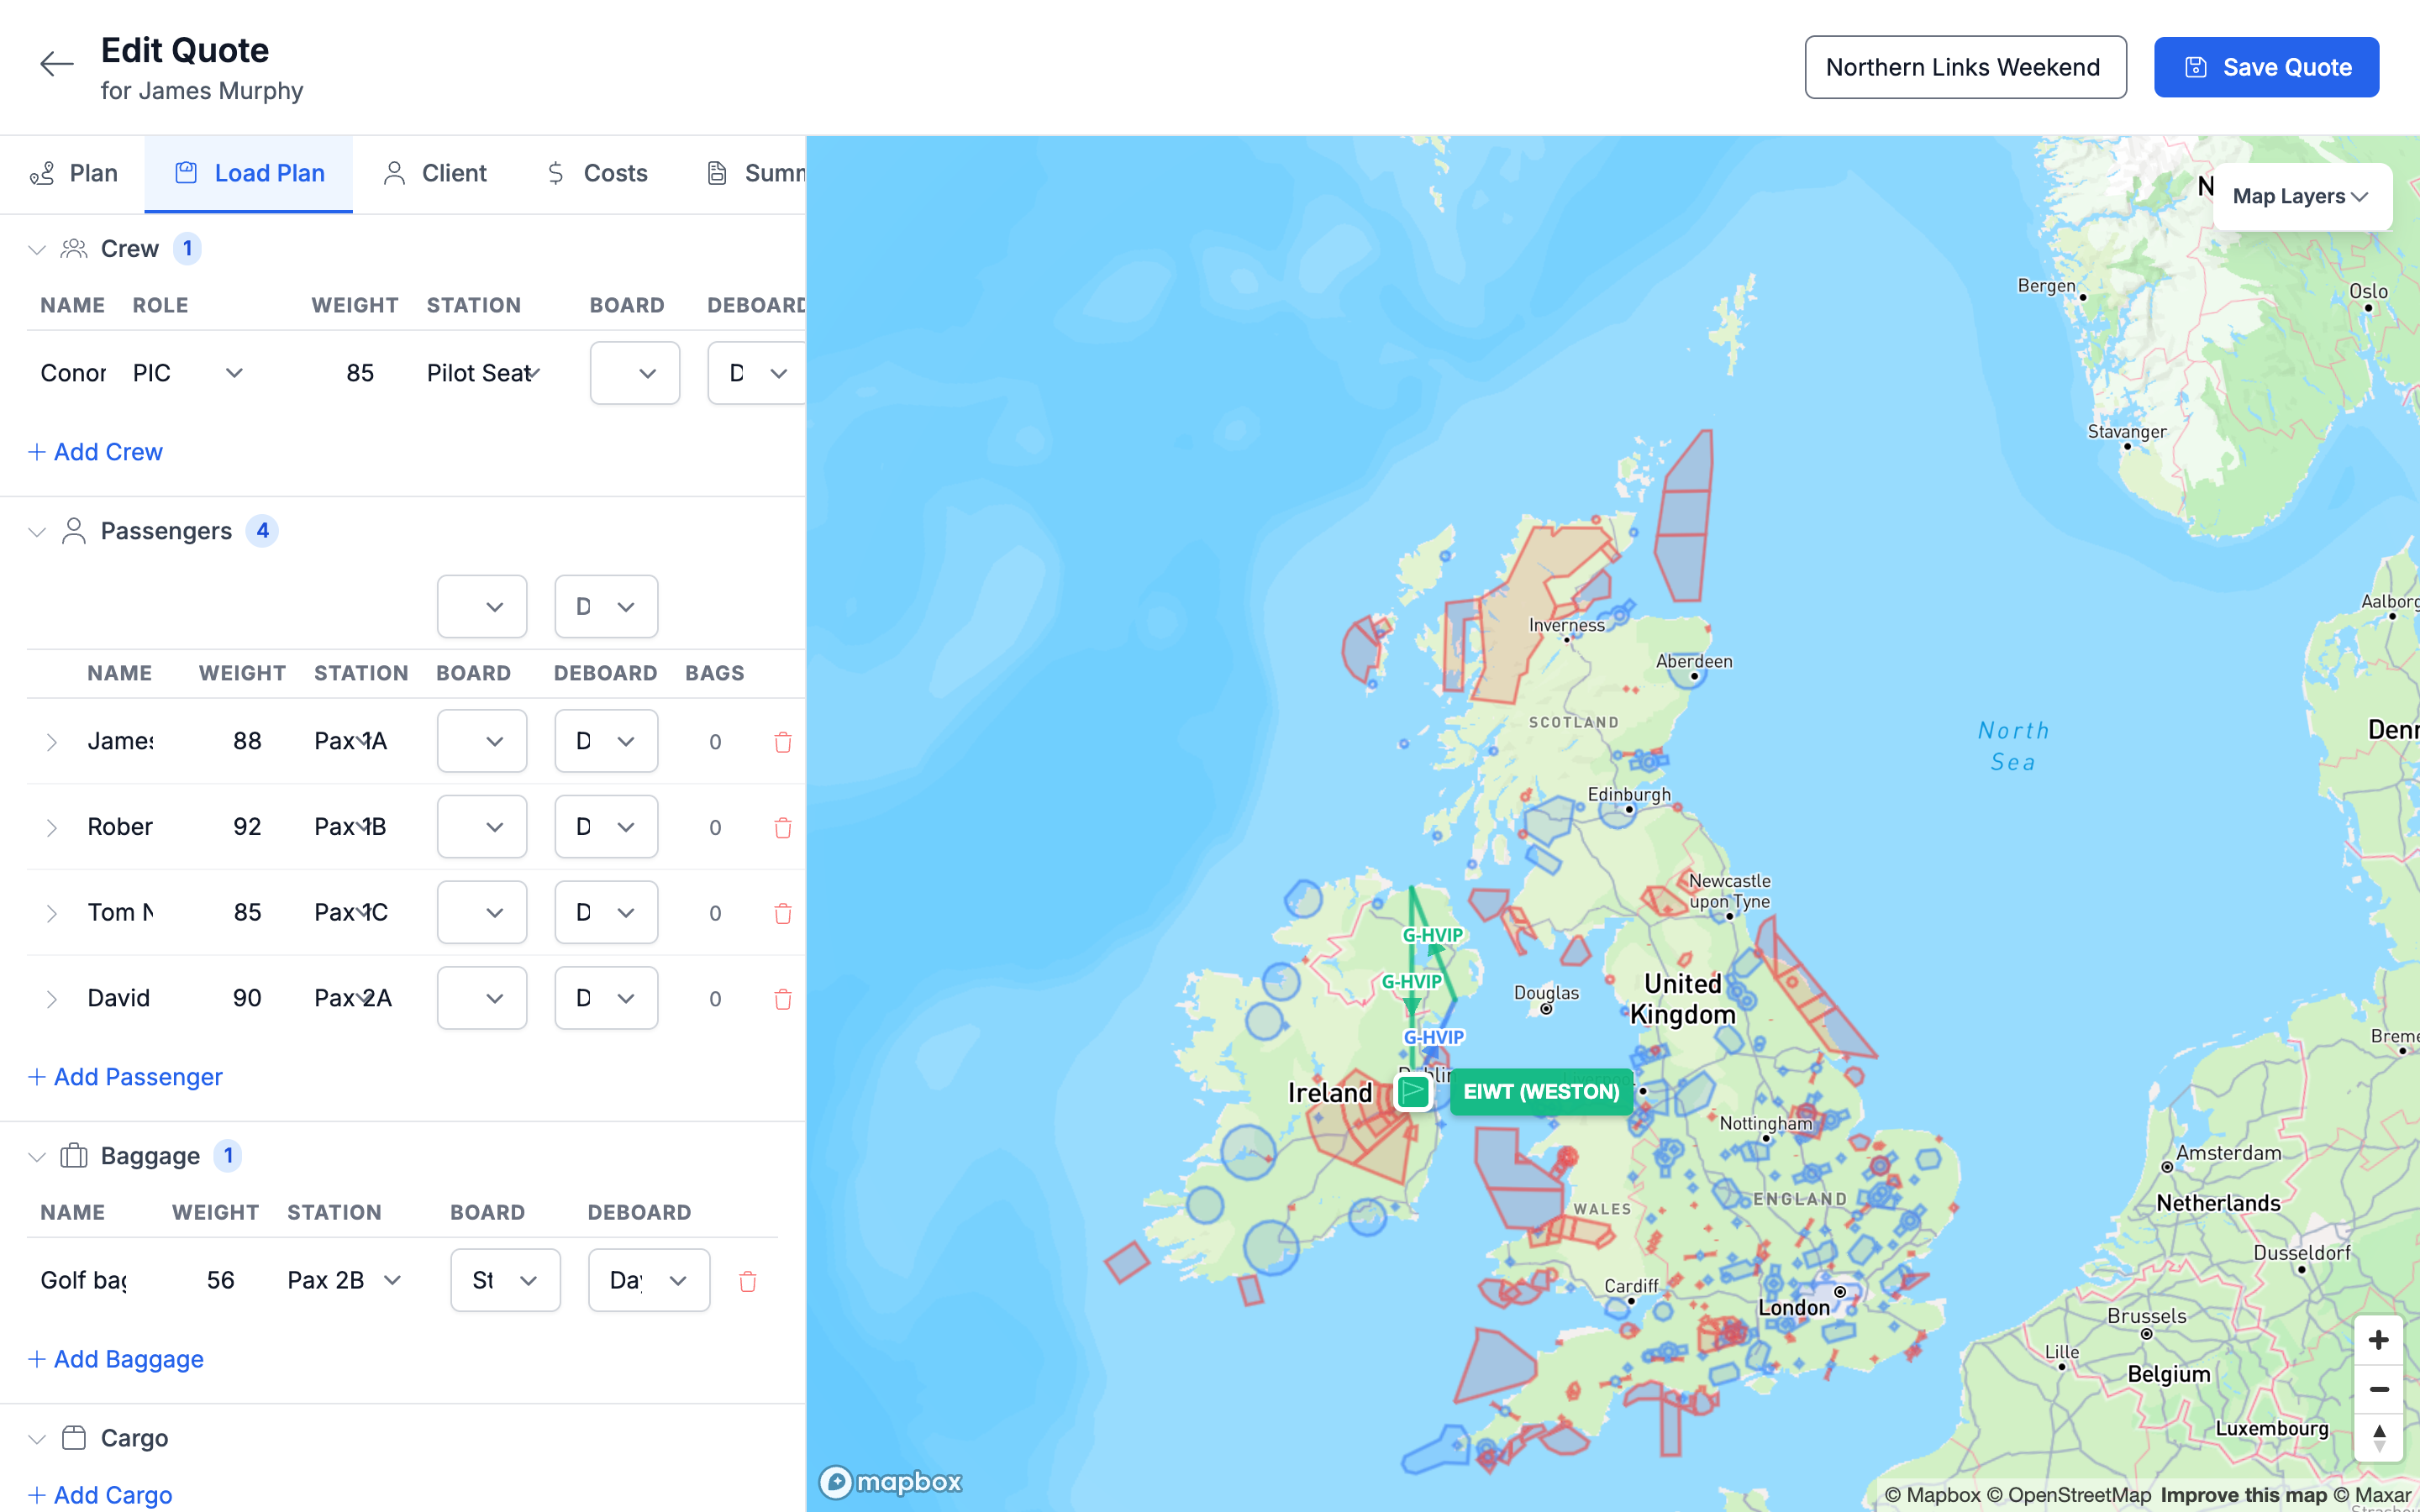Viewport: 2420px width, 1512px height.
Task: Add a new cargo item
Action: 100,1494
